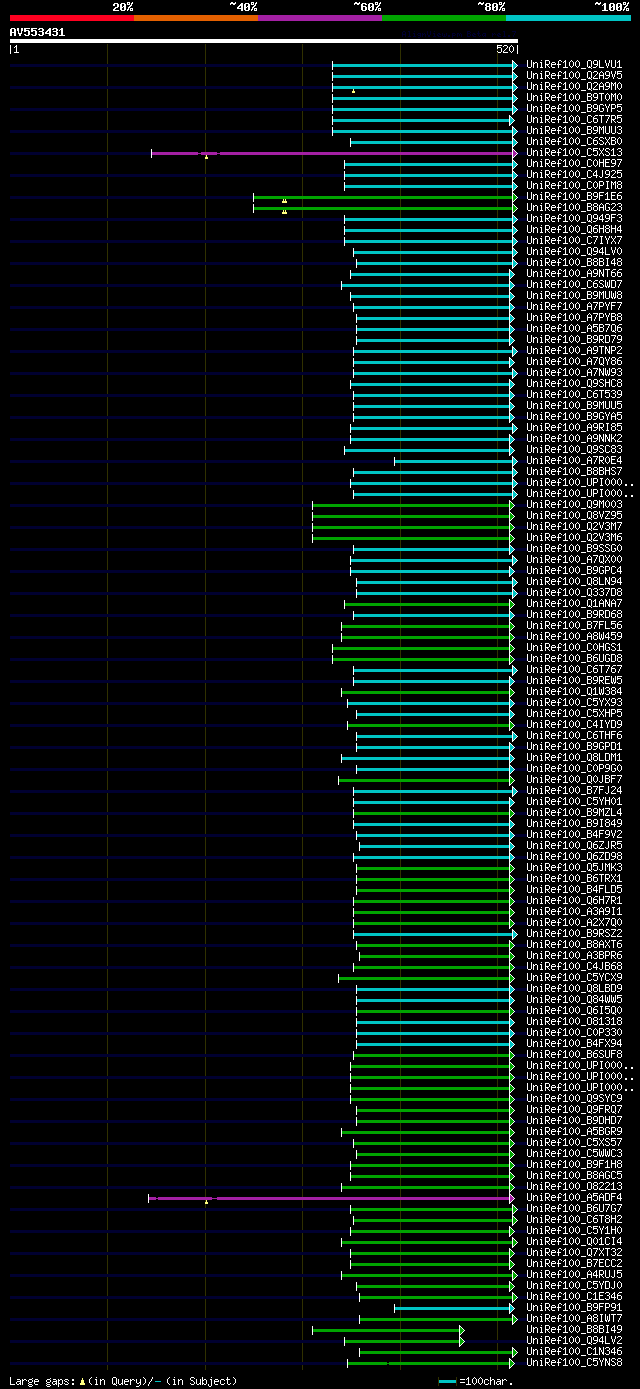Screen dimensions: 640x1389
Task: Open hit UniRef100_A7QX00
Action: coord(574,560)
